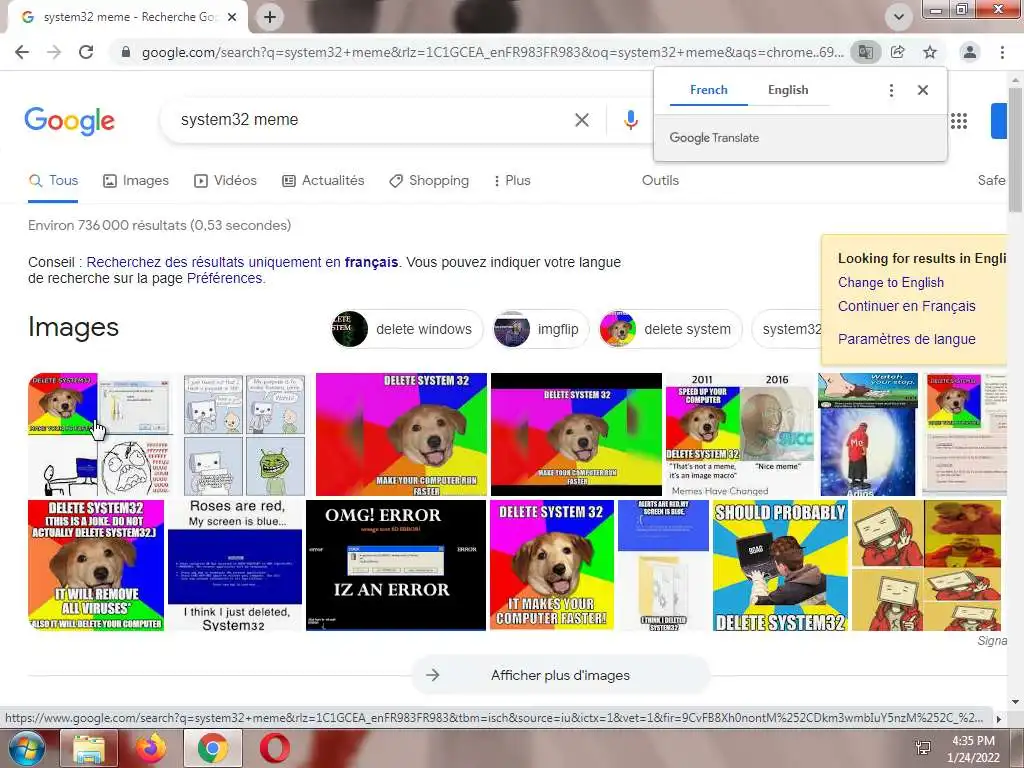The image size is (1024, 768).
Task: Click the Translate this page icon
Action: [866, 52]
